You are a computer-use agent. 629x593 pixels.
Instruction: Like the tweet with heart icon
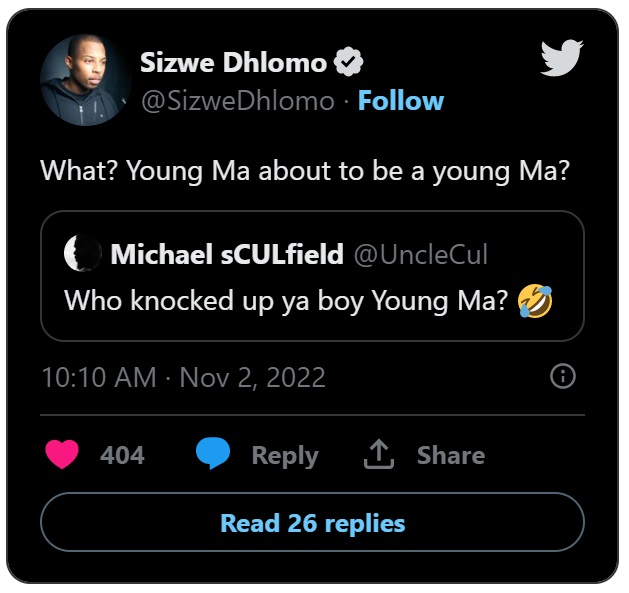coord(63,455)
